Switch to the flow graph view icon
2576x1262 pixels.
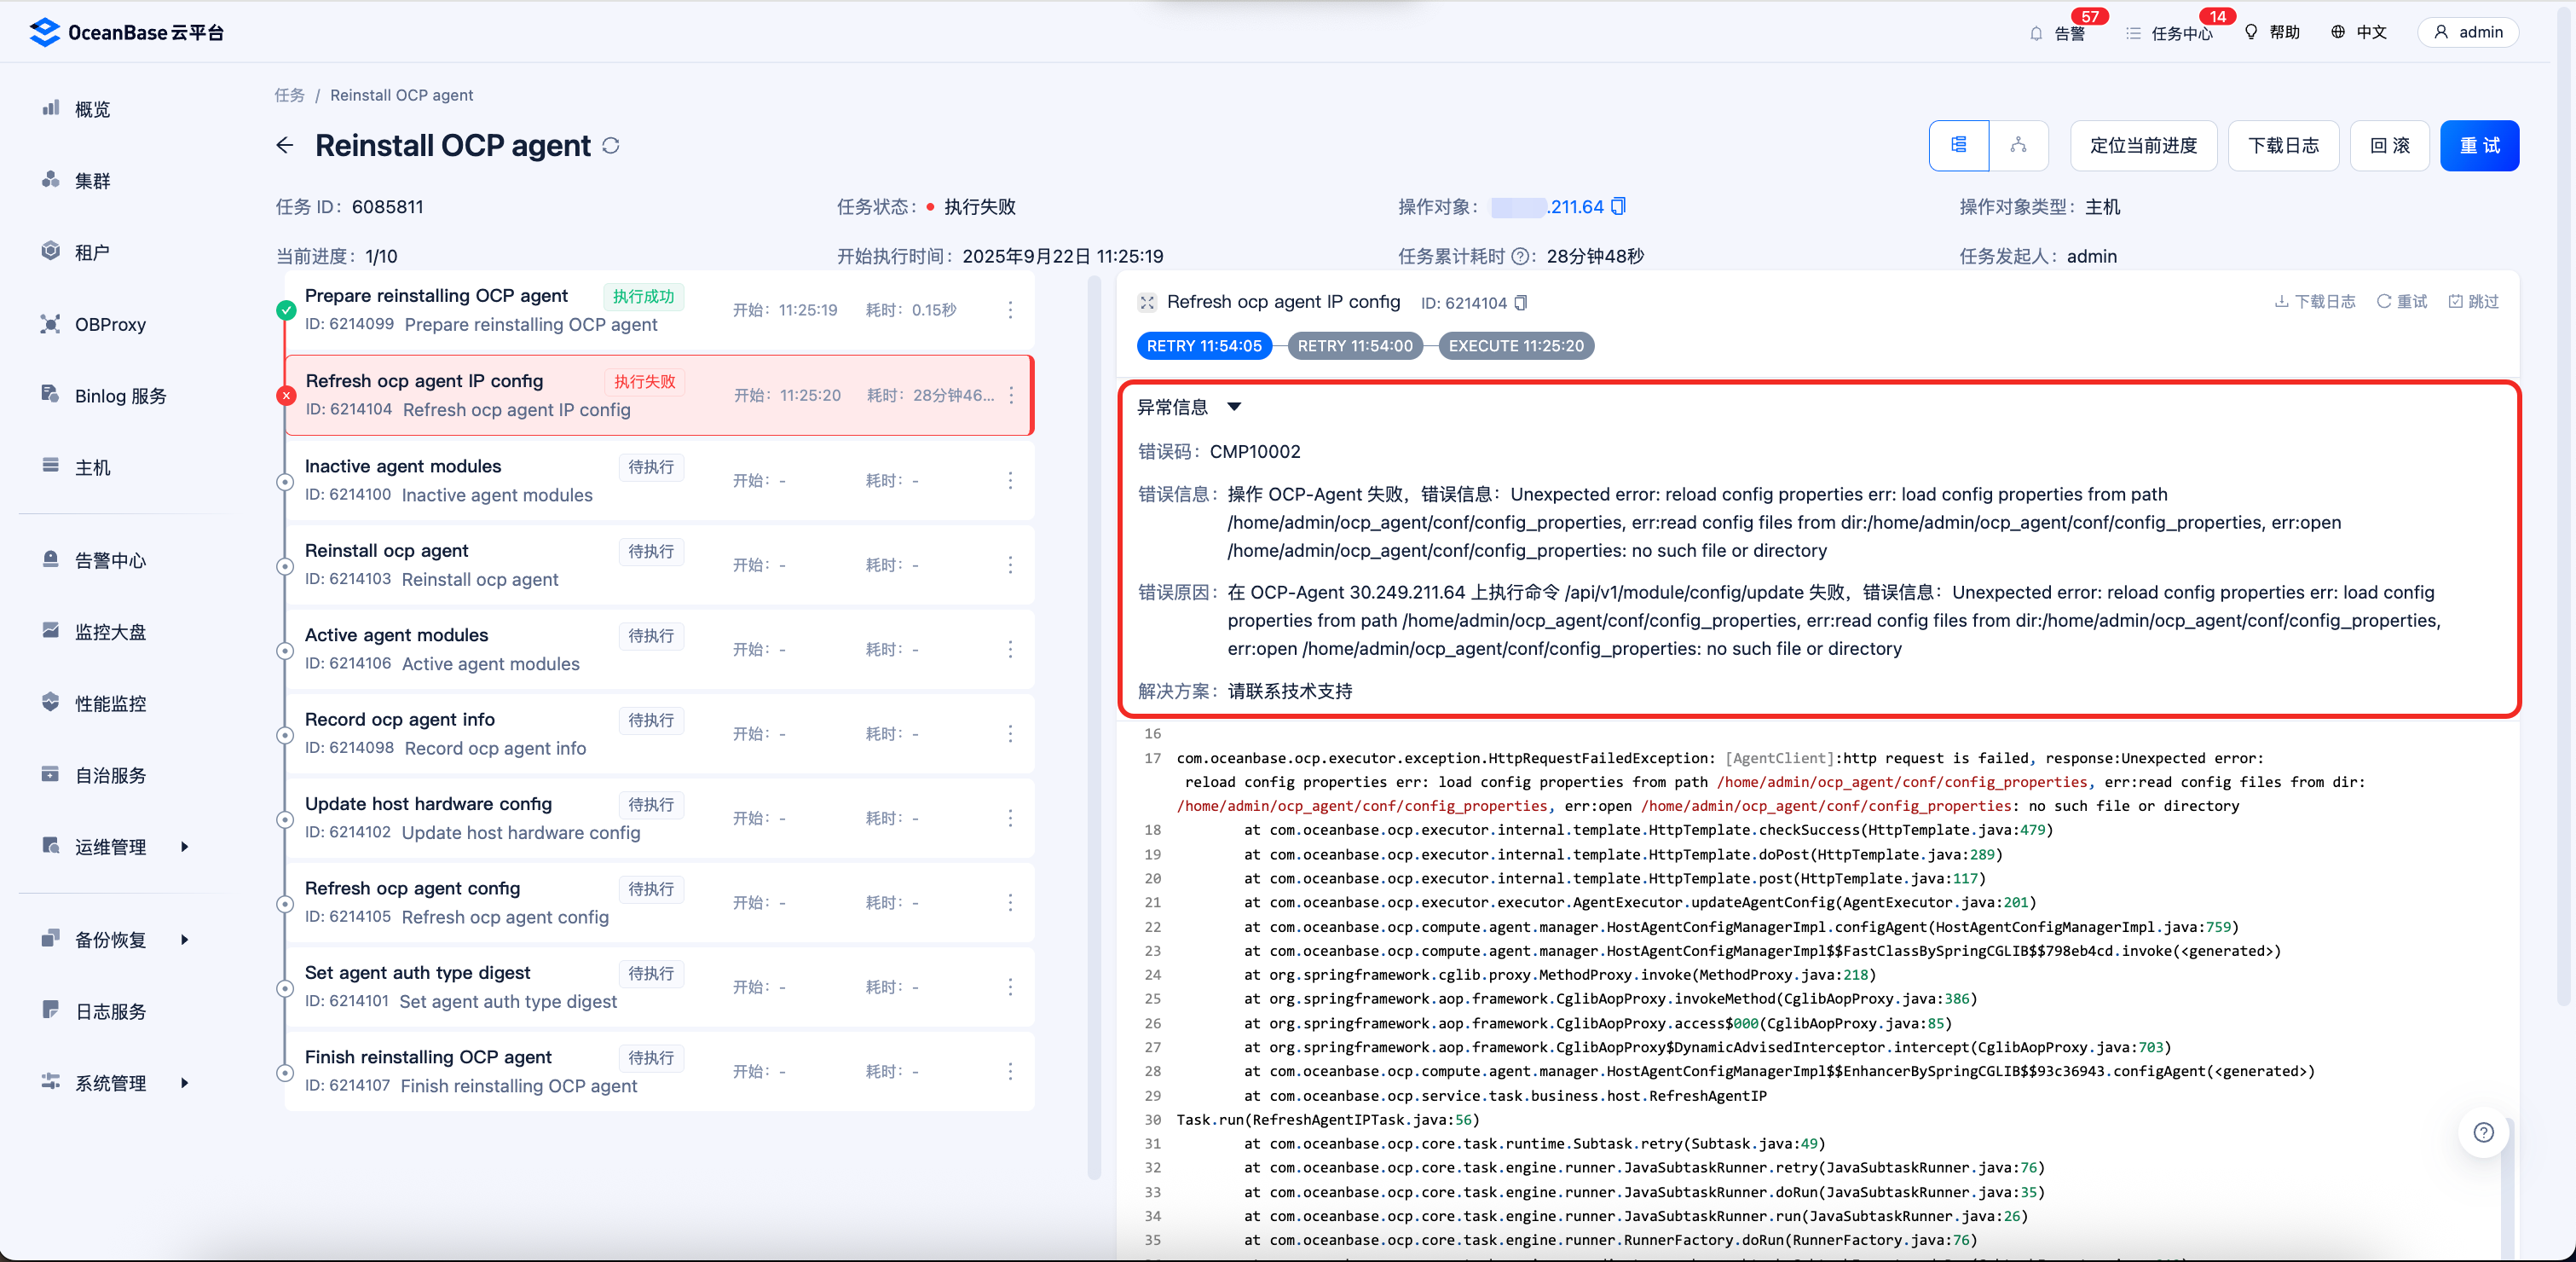click(x=2018, y=146)
